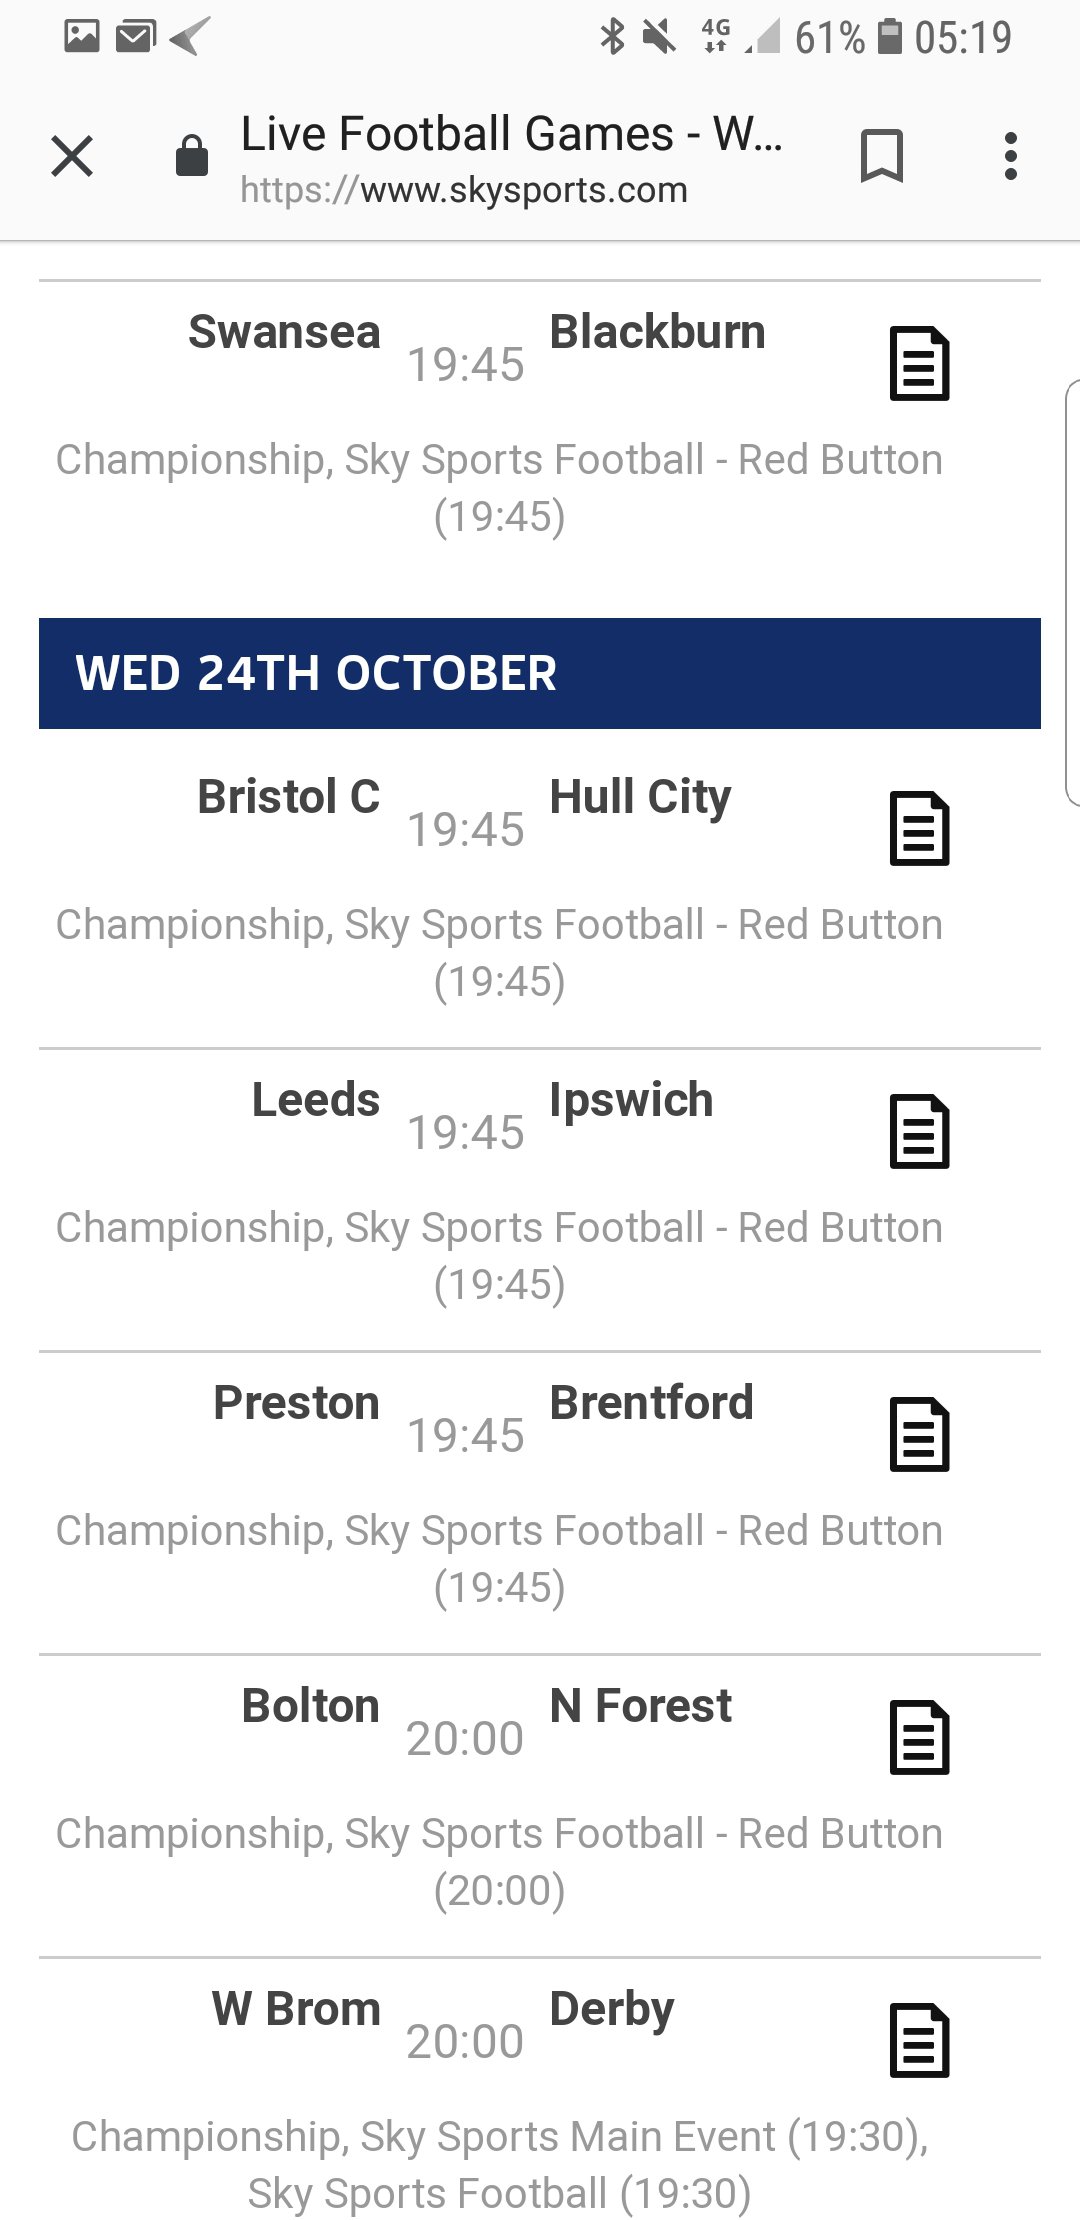This screenshot has height=2220, width=1080.
Task: Select the N Forest team name
Action: coord(640,1706)
